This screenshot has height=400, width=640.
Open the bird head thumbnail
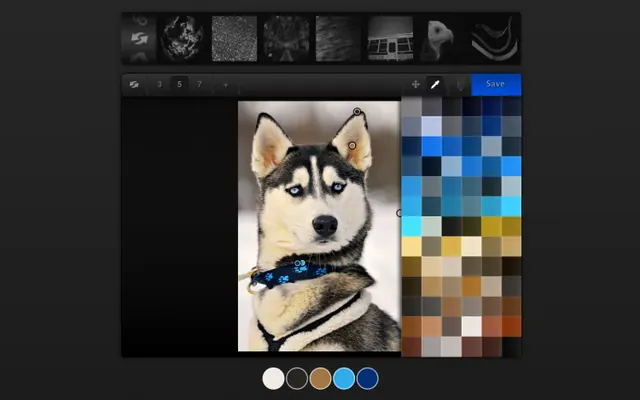[x=441, y=39]
